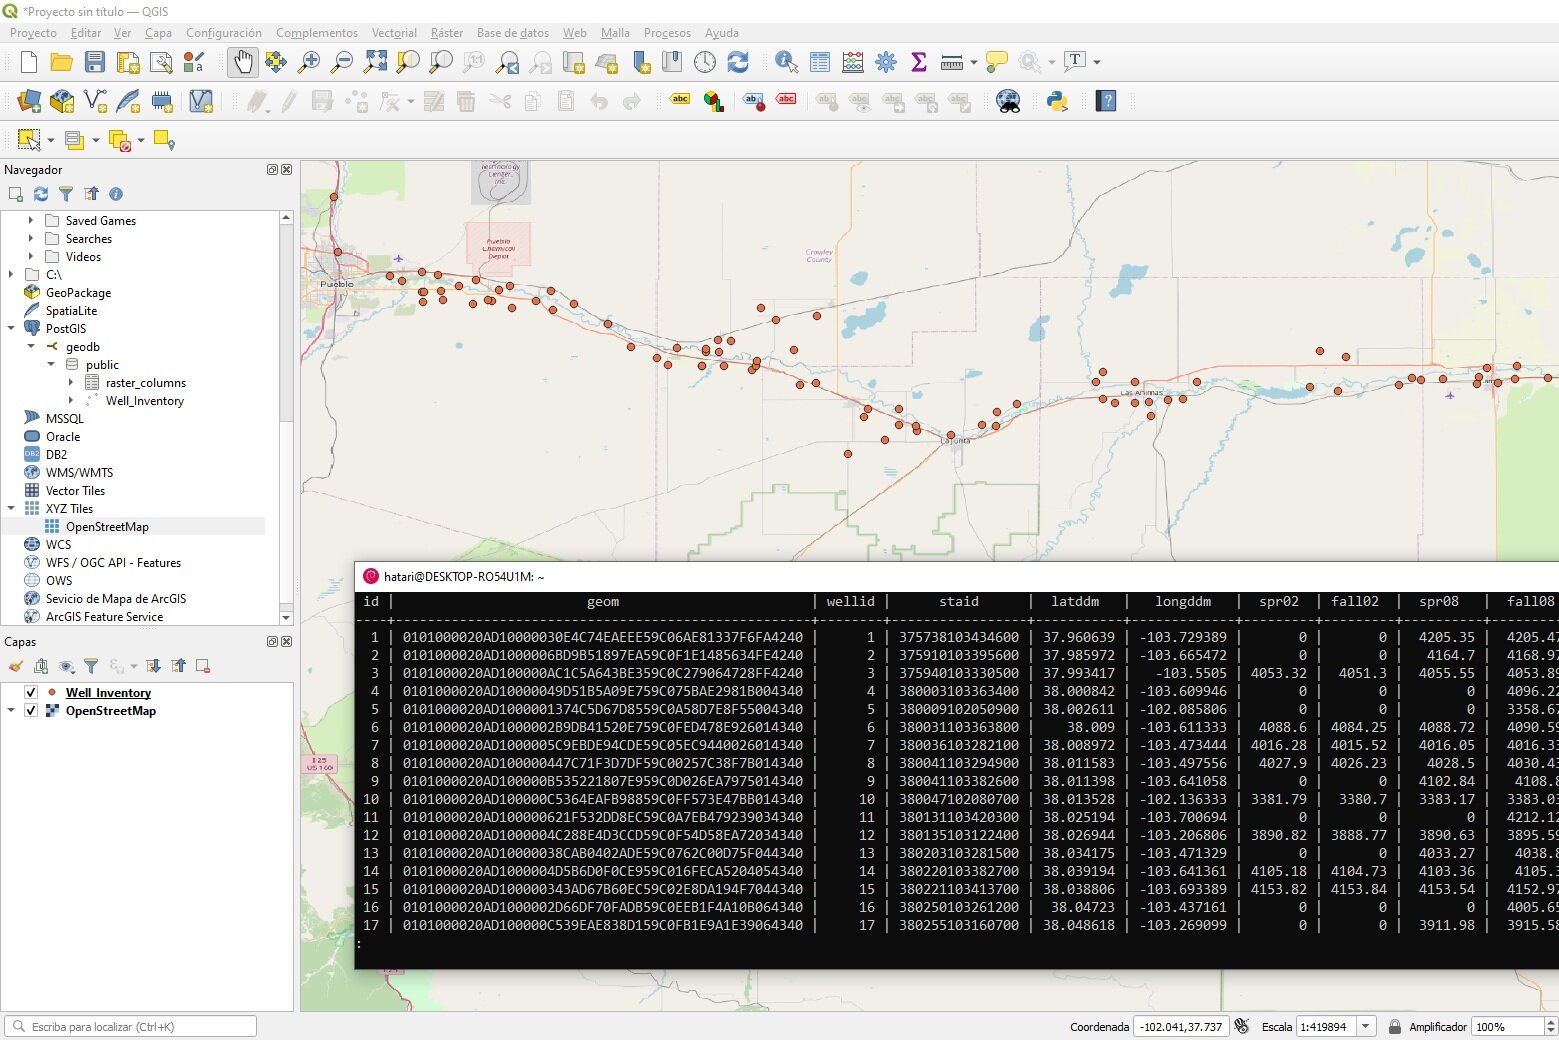1559x1040 pixels.
Task: Open the Base de datos menu
Action: pyautogui.click(x=513, y=33)
